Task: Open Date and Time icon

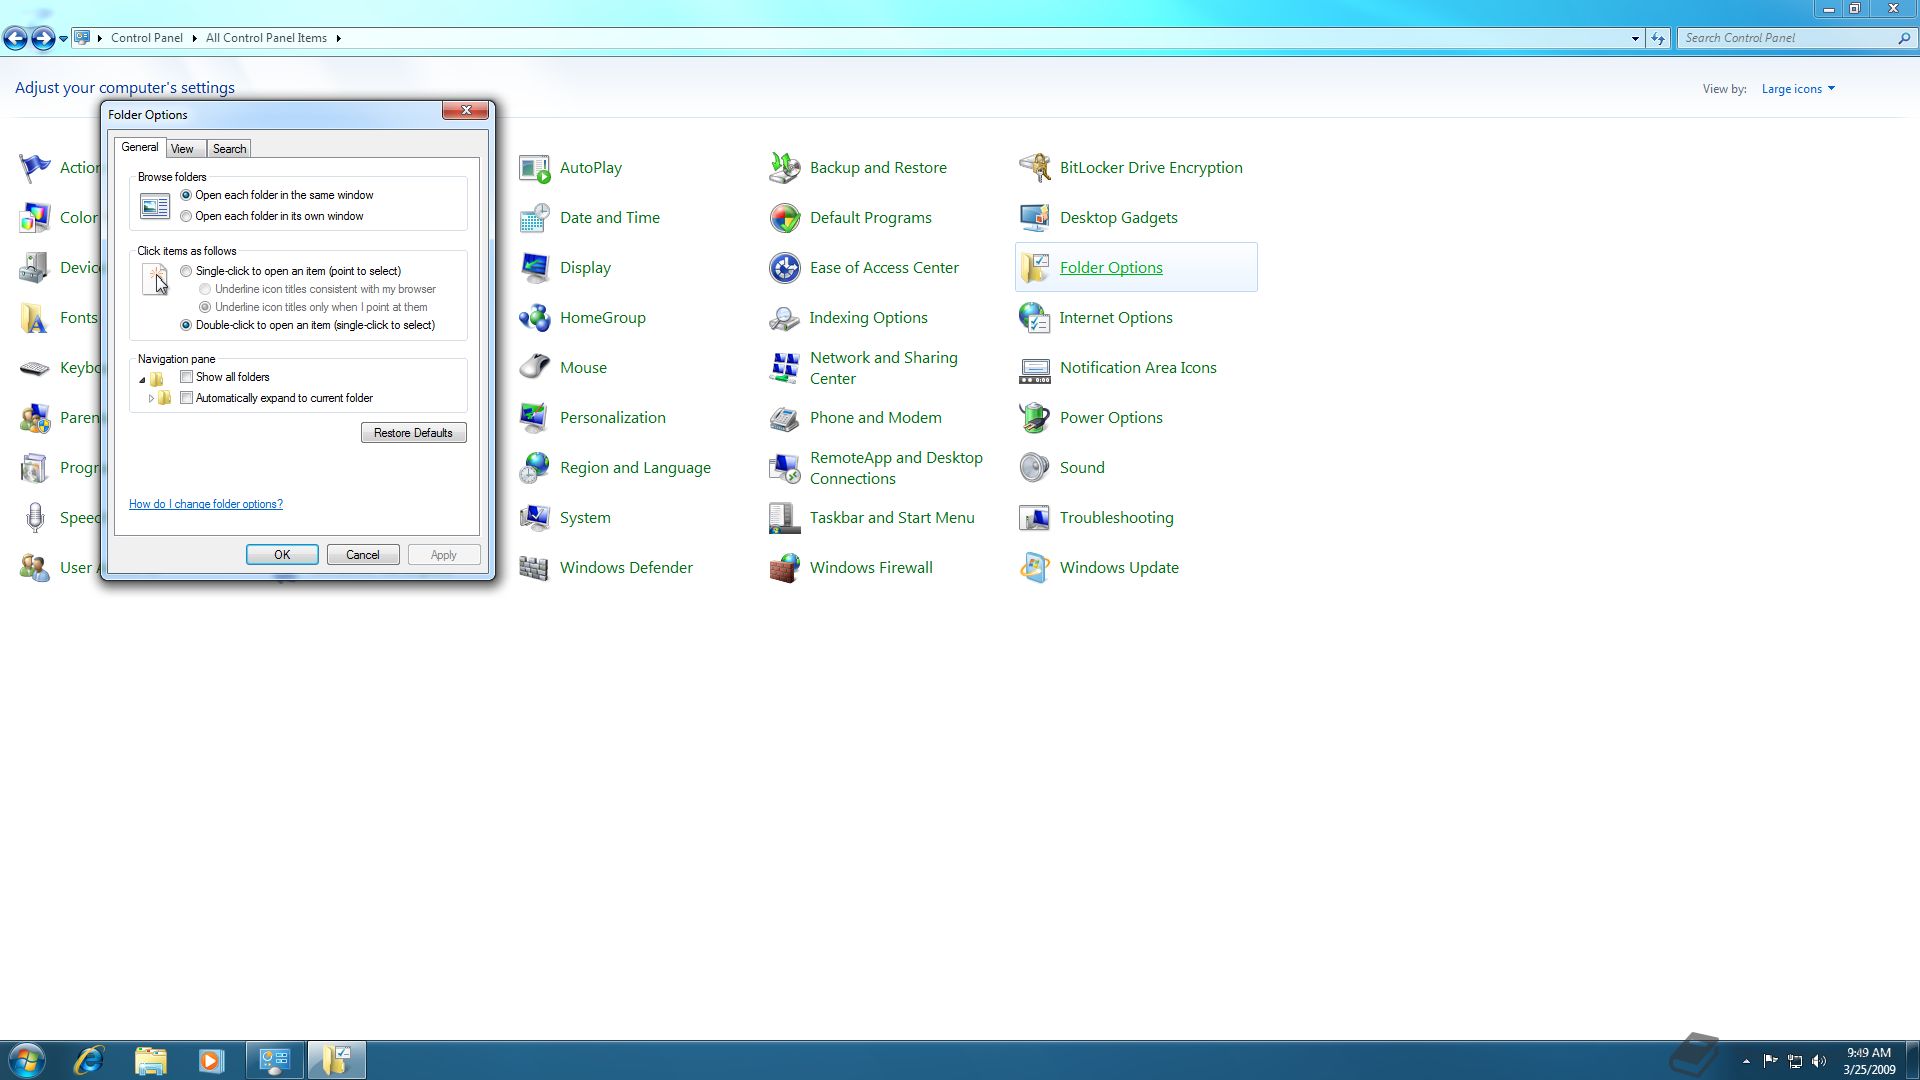Action: click(x=535, y=218)
